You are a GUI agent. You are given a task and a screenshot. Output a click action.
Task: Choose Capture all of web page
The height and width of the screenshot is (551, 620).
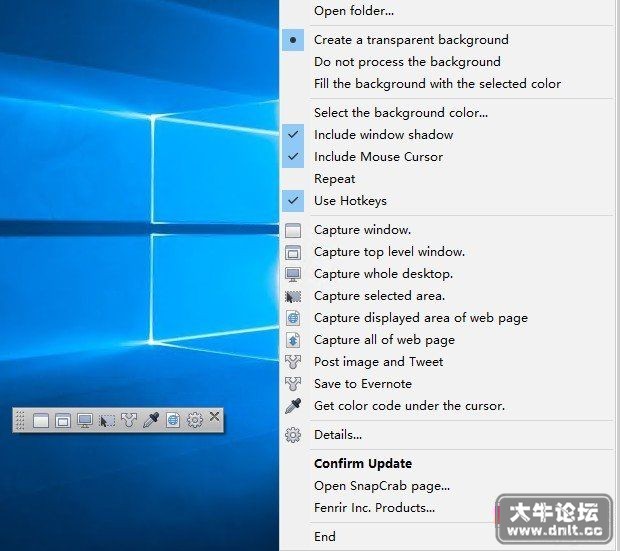(447, 340)
